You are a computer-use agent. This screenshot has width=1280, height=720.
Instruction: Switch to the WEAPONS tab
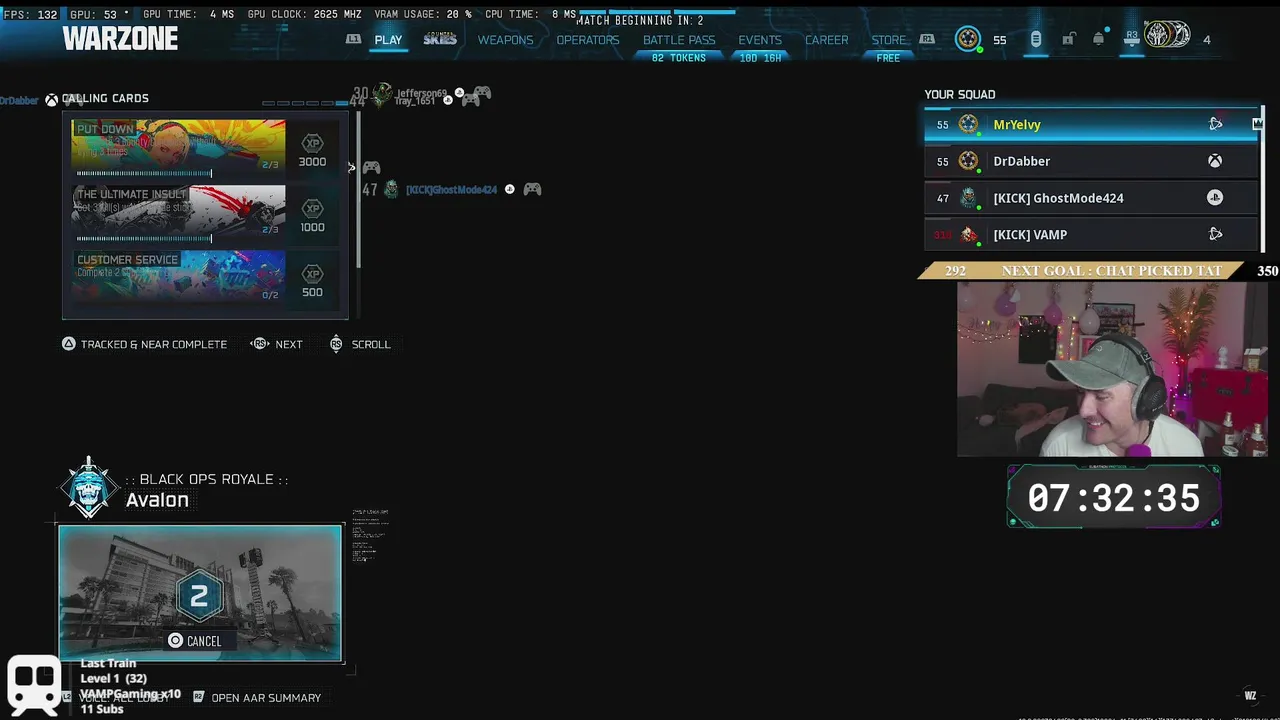pyautogui.click(x=505, y=40)
